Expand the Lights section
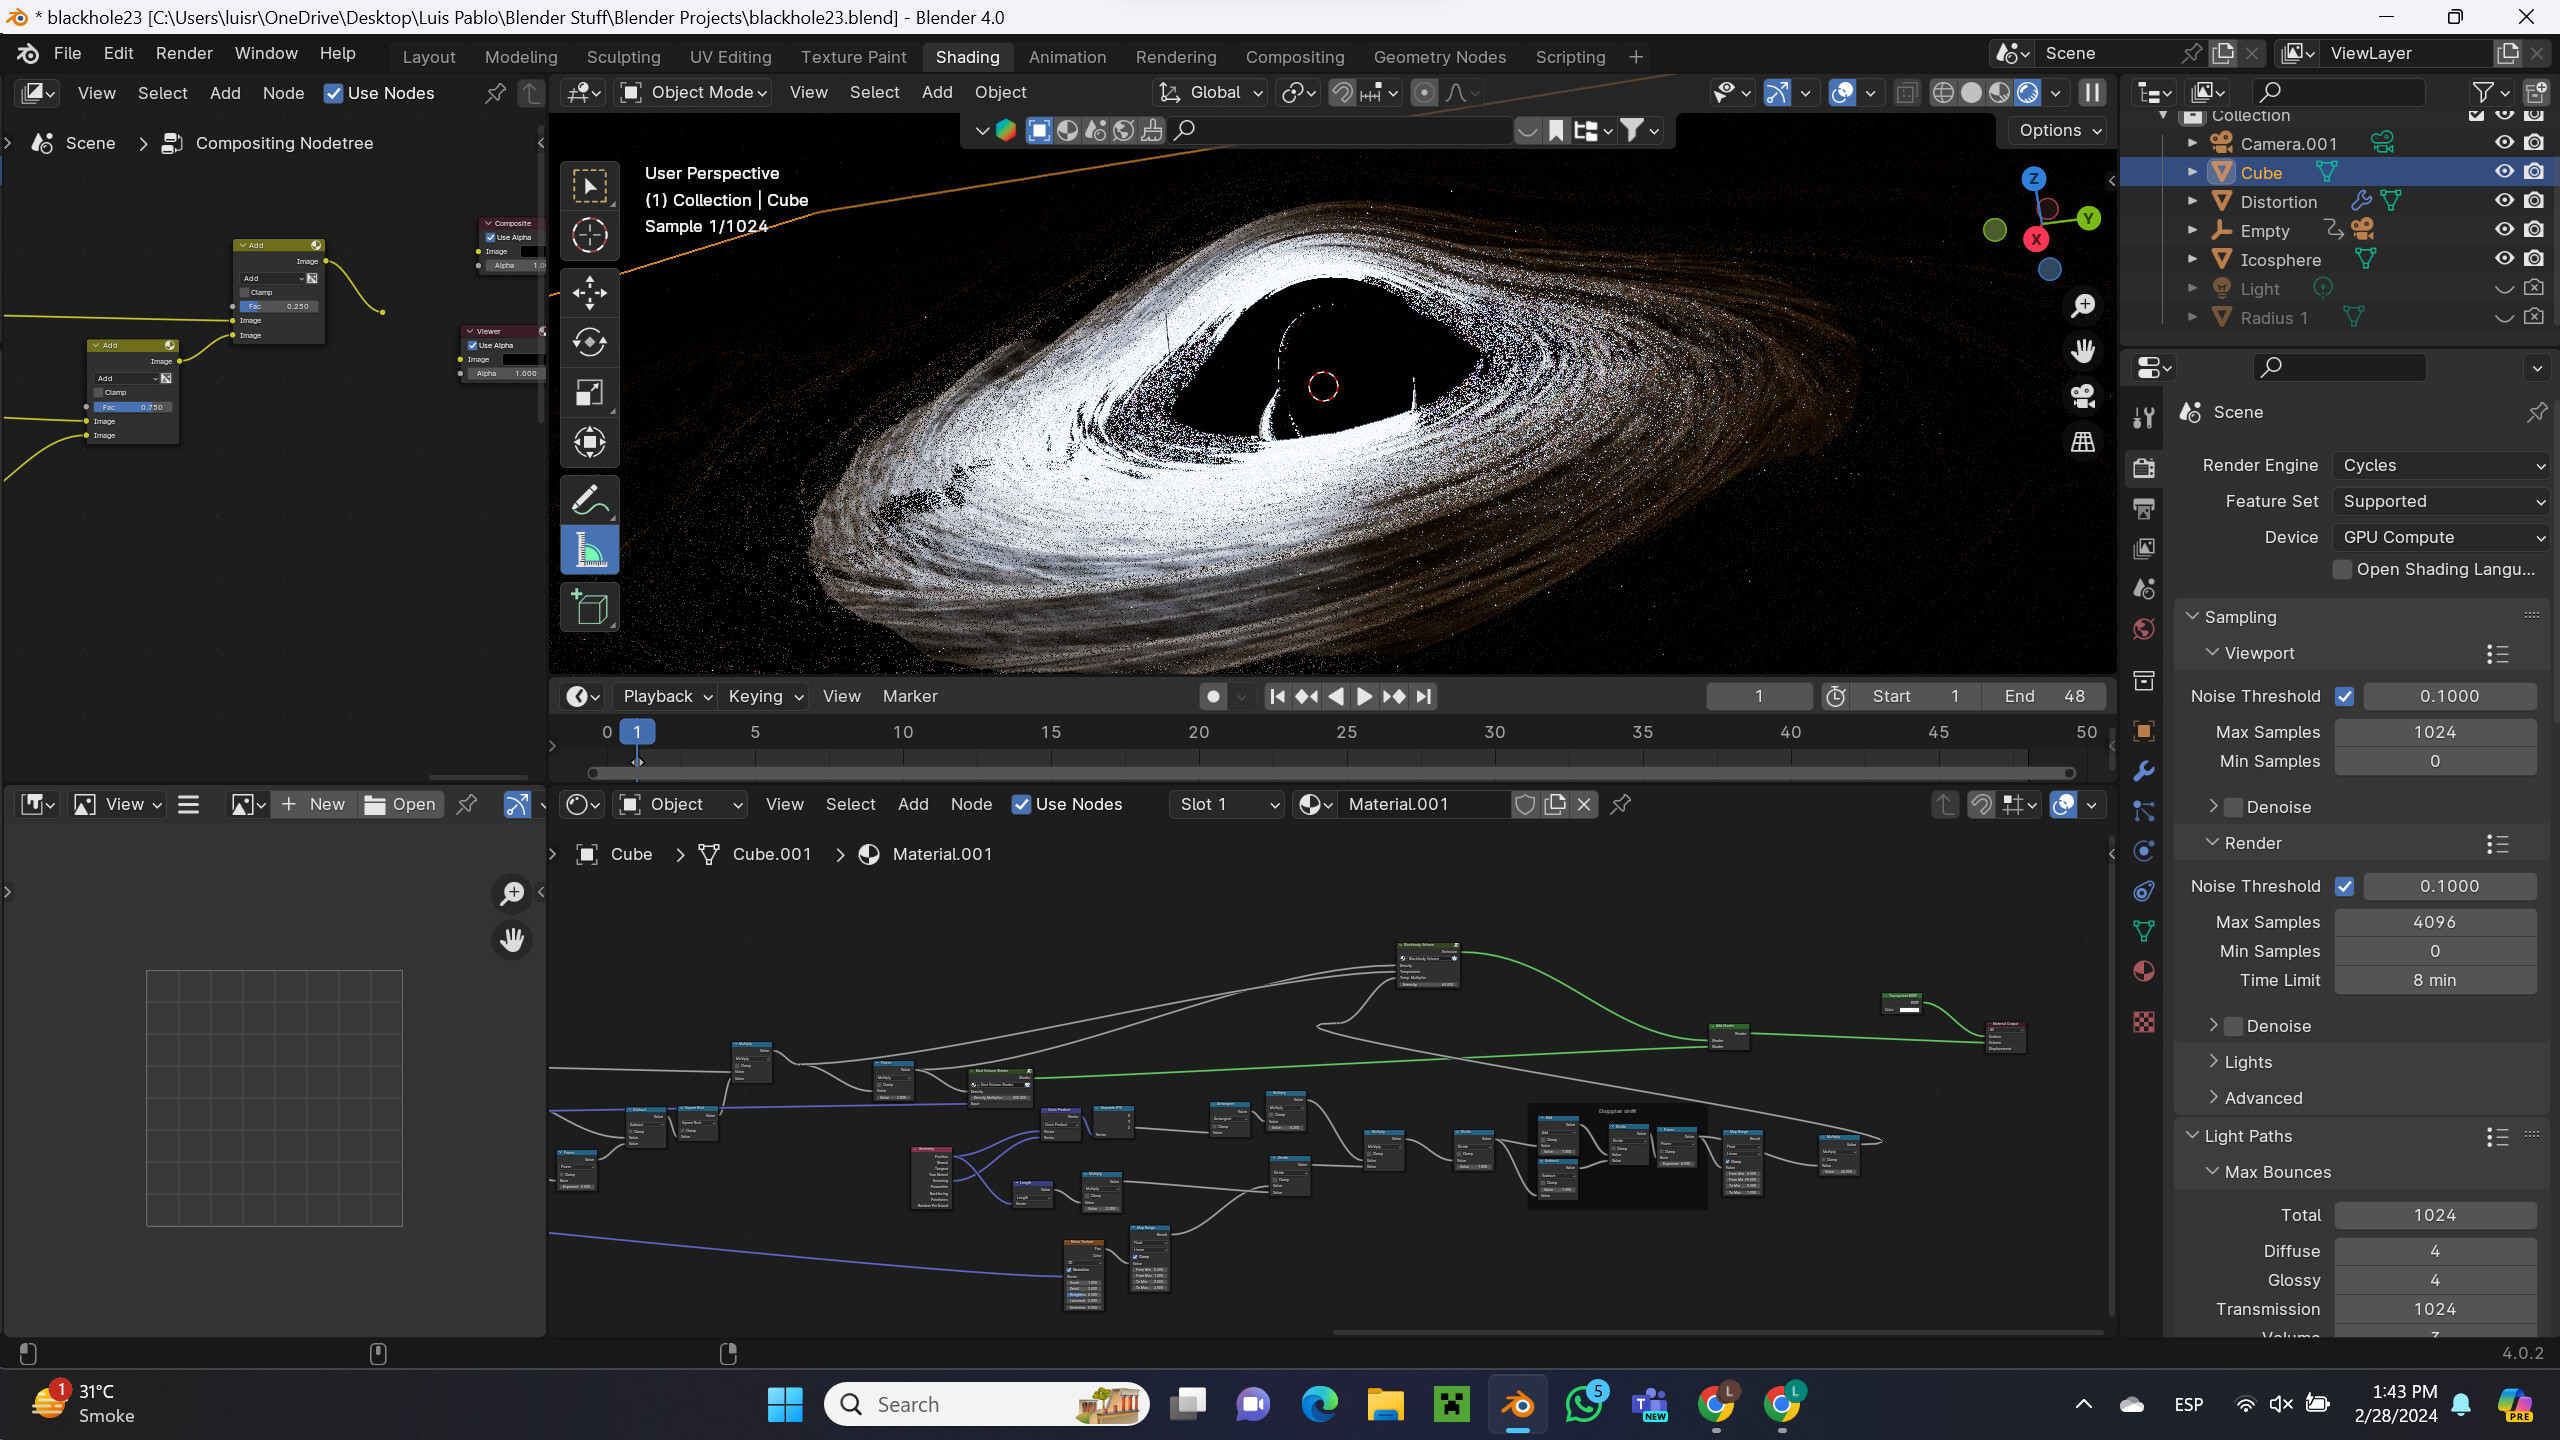2560x1440 pixels. point(2248,1062)
